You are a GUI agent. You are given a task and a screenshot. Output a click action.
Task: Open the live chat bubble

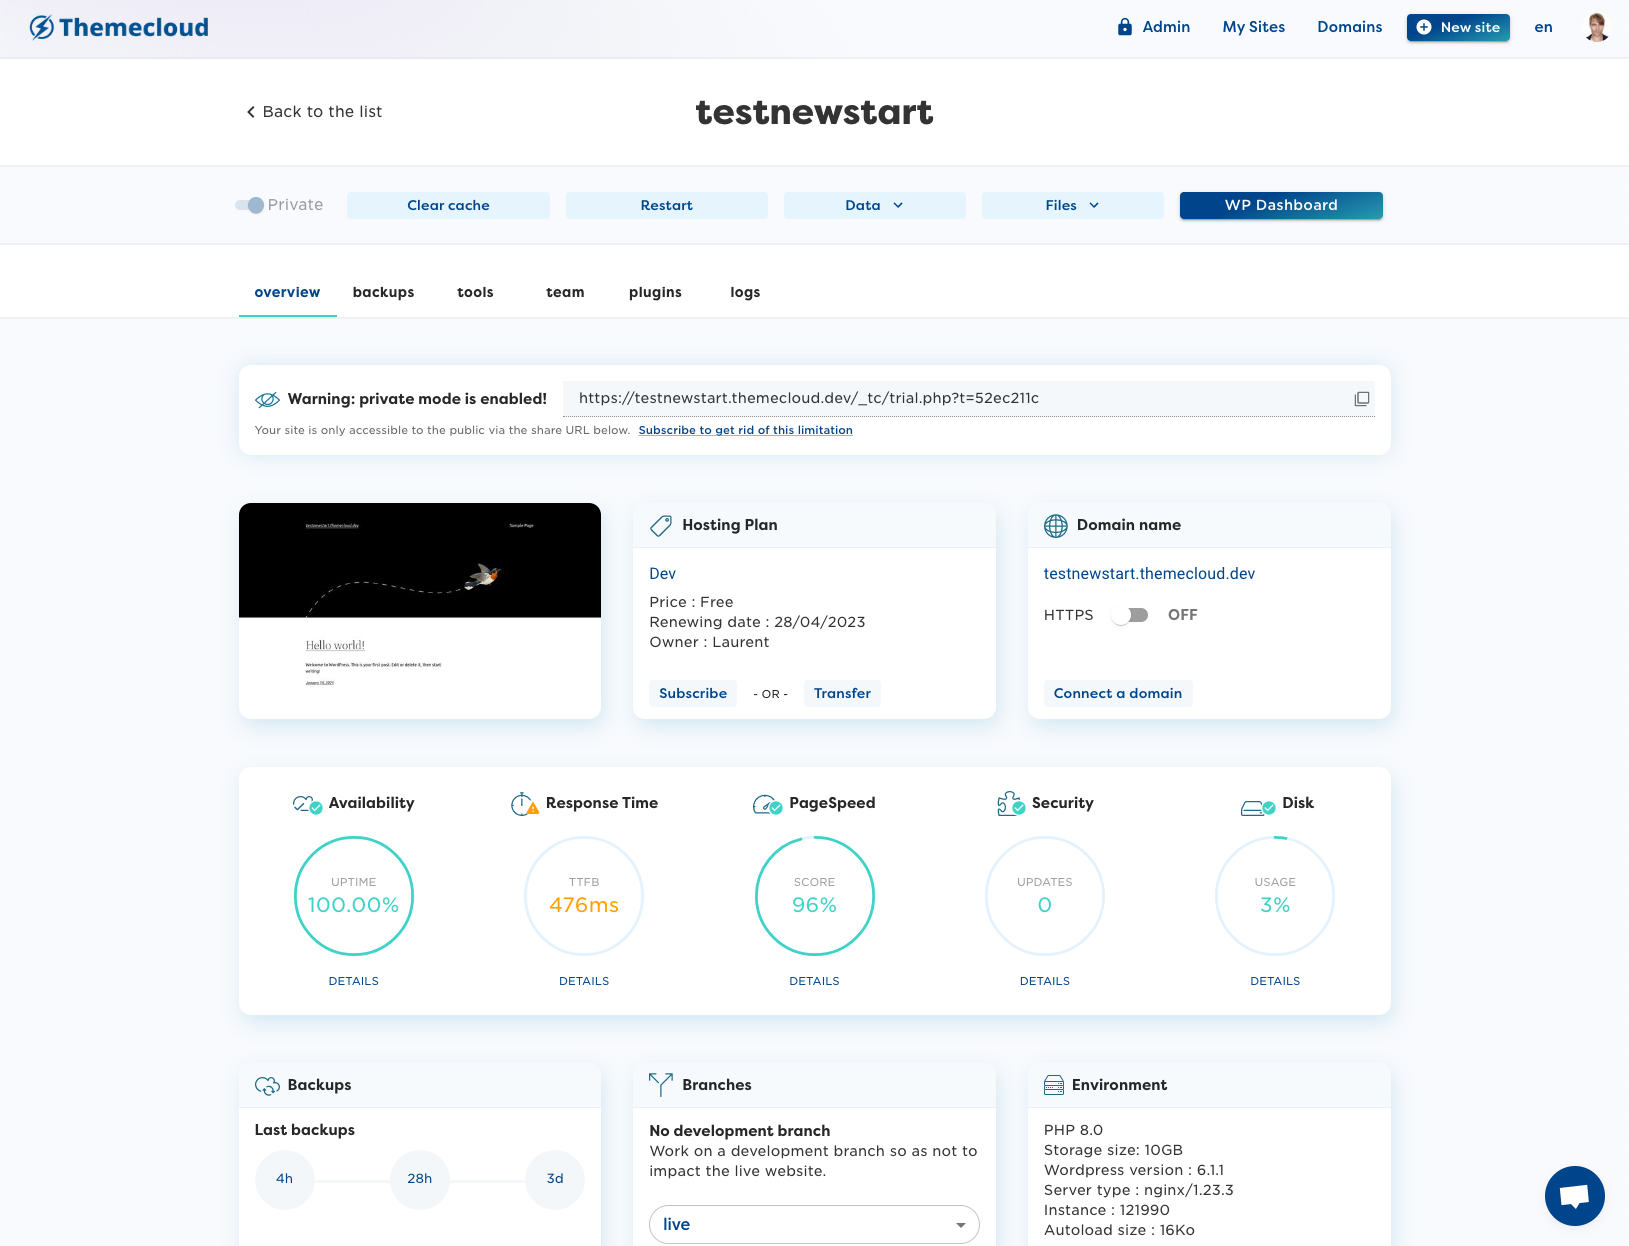pos(1575,1196)
